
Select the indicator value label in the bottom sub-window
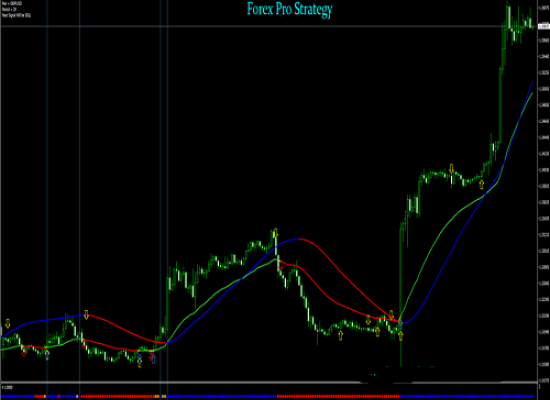pos(7,387)
